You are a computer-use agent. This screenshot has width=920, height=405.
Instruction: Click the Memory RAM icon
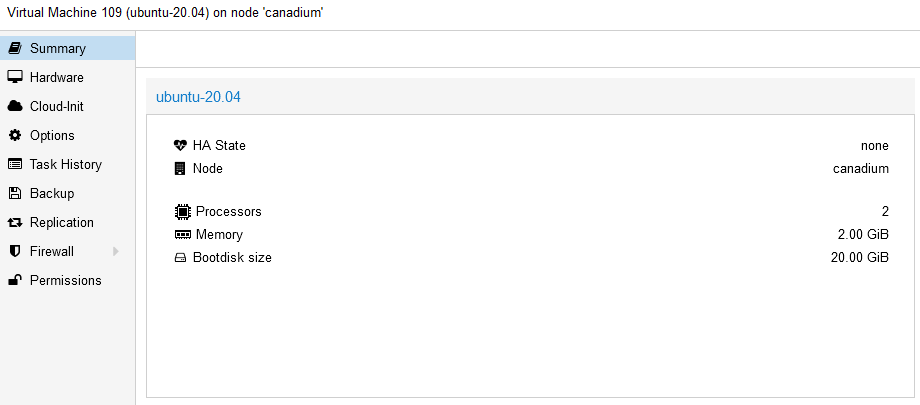[x=182, y=234]
